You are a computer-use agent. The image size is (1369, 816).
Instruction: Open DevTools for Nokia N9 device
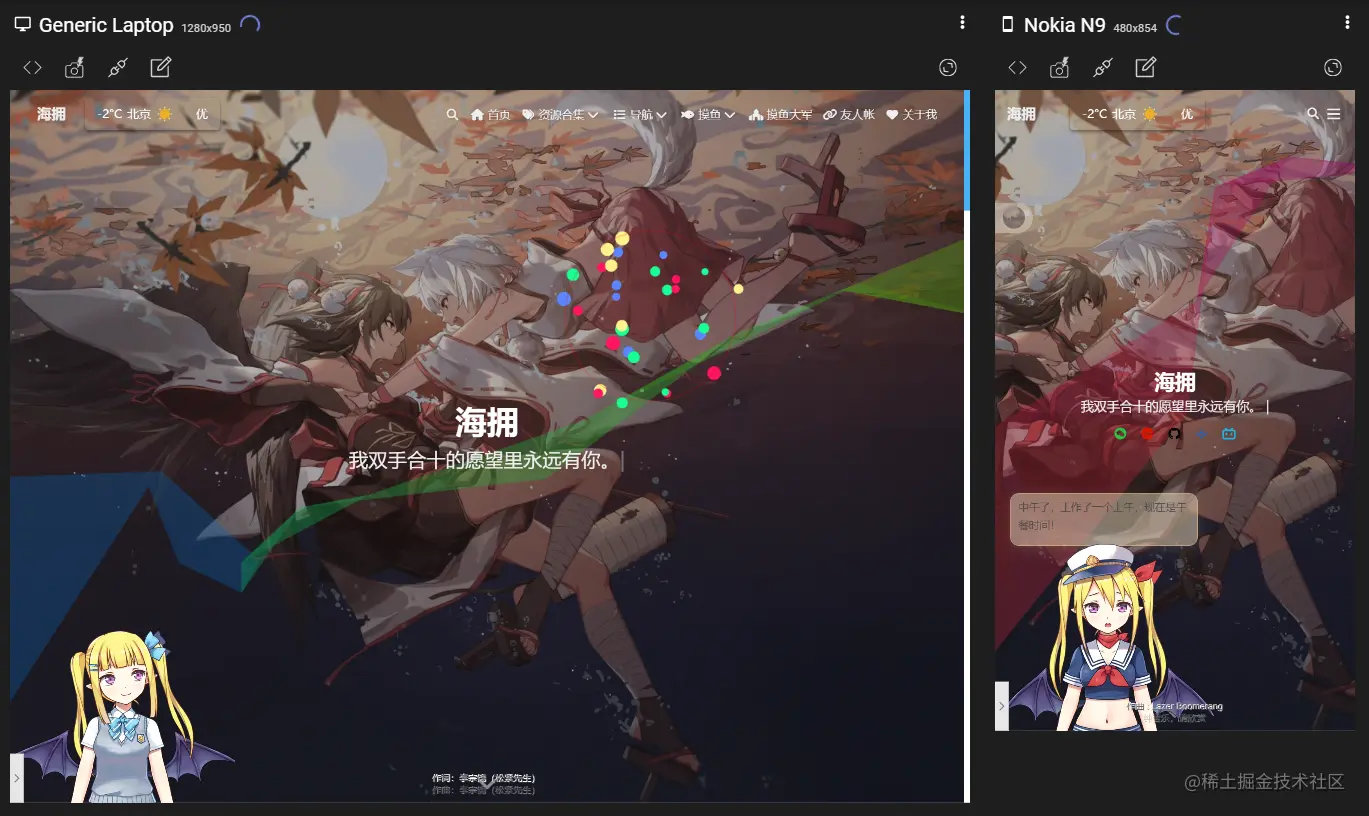click(x=1017, y=68)
